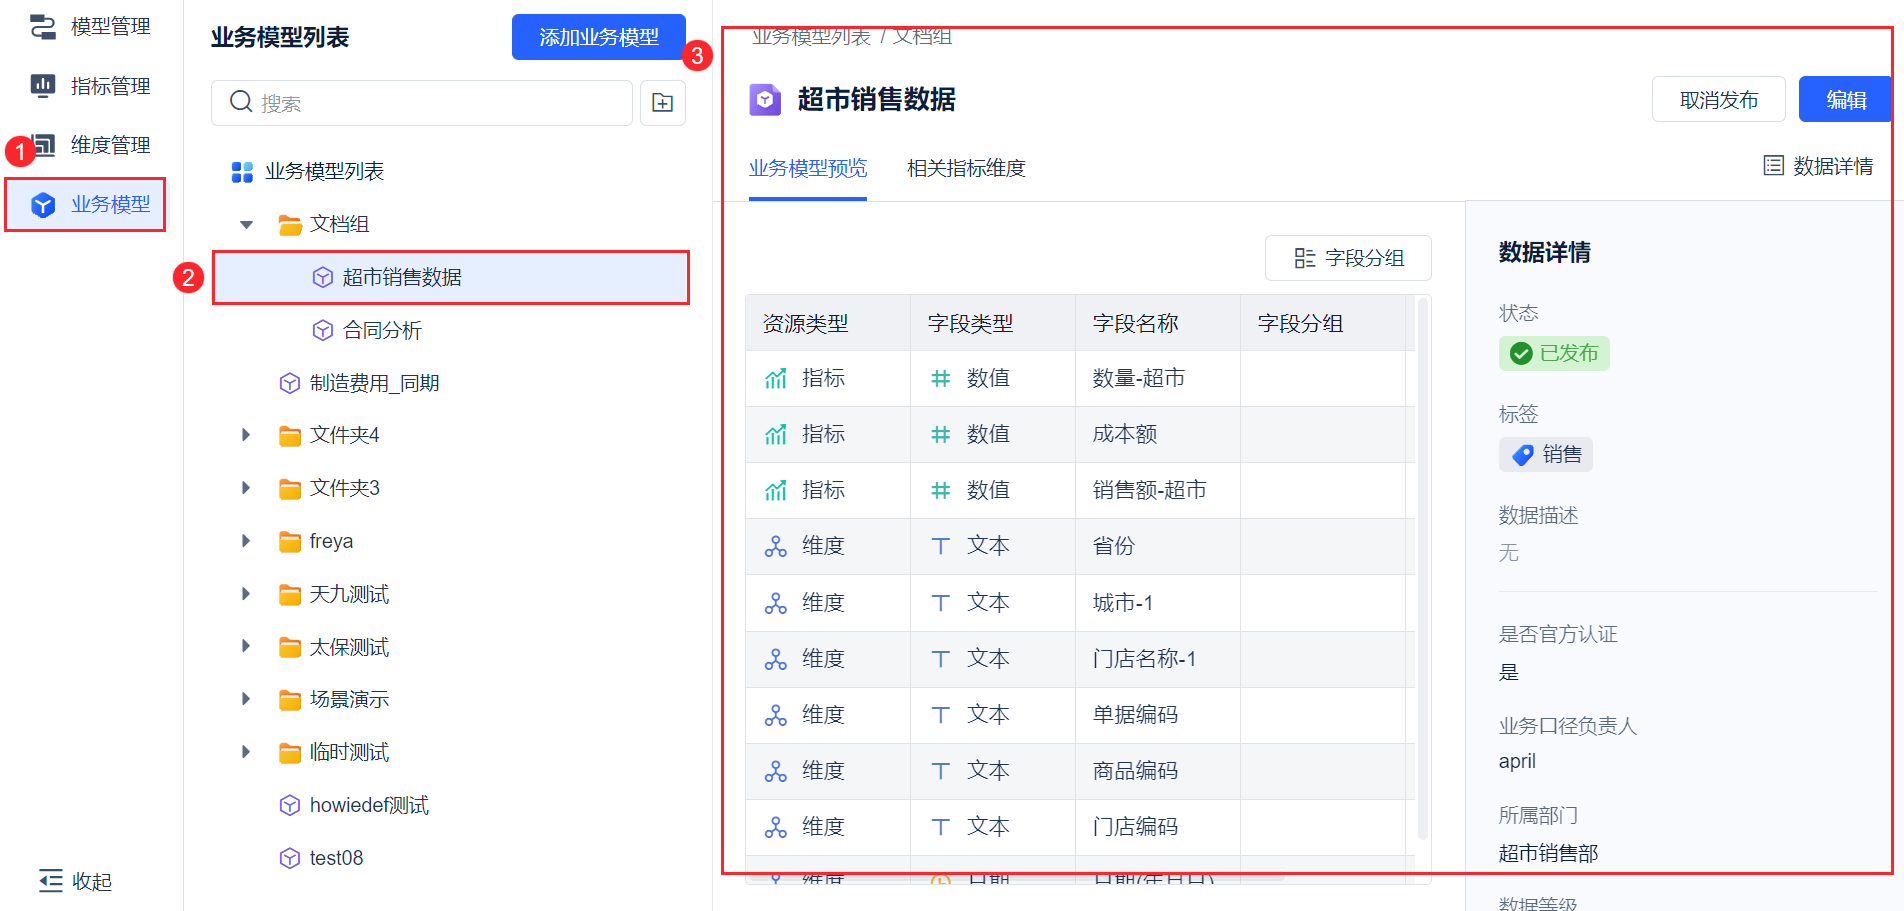Click the field table vertical scrollbar
This screenshot has width=1904, height=911.
coord(1422,570)
